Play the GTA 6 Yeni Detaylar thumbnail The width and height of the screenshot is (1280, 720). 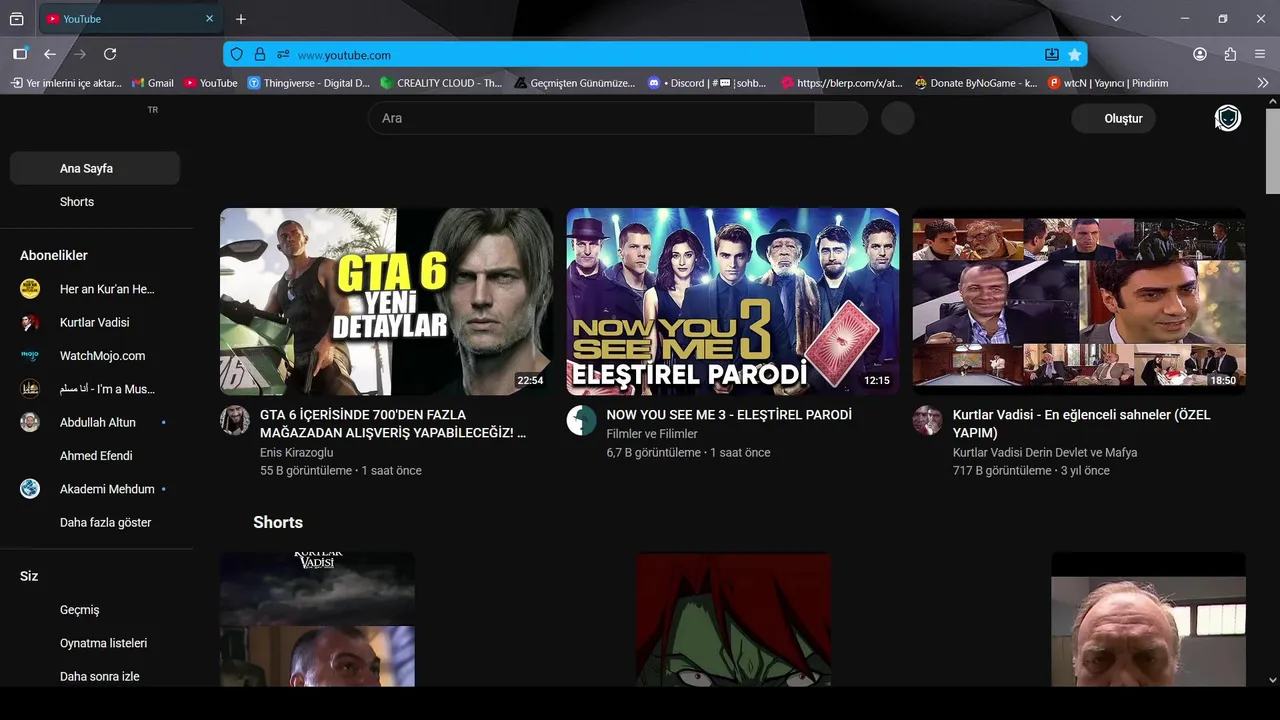(386, 301)
